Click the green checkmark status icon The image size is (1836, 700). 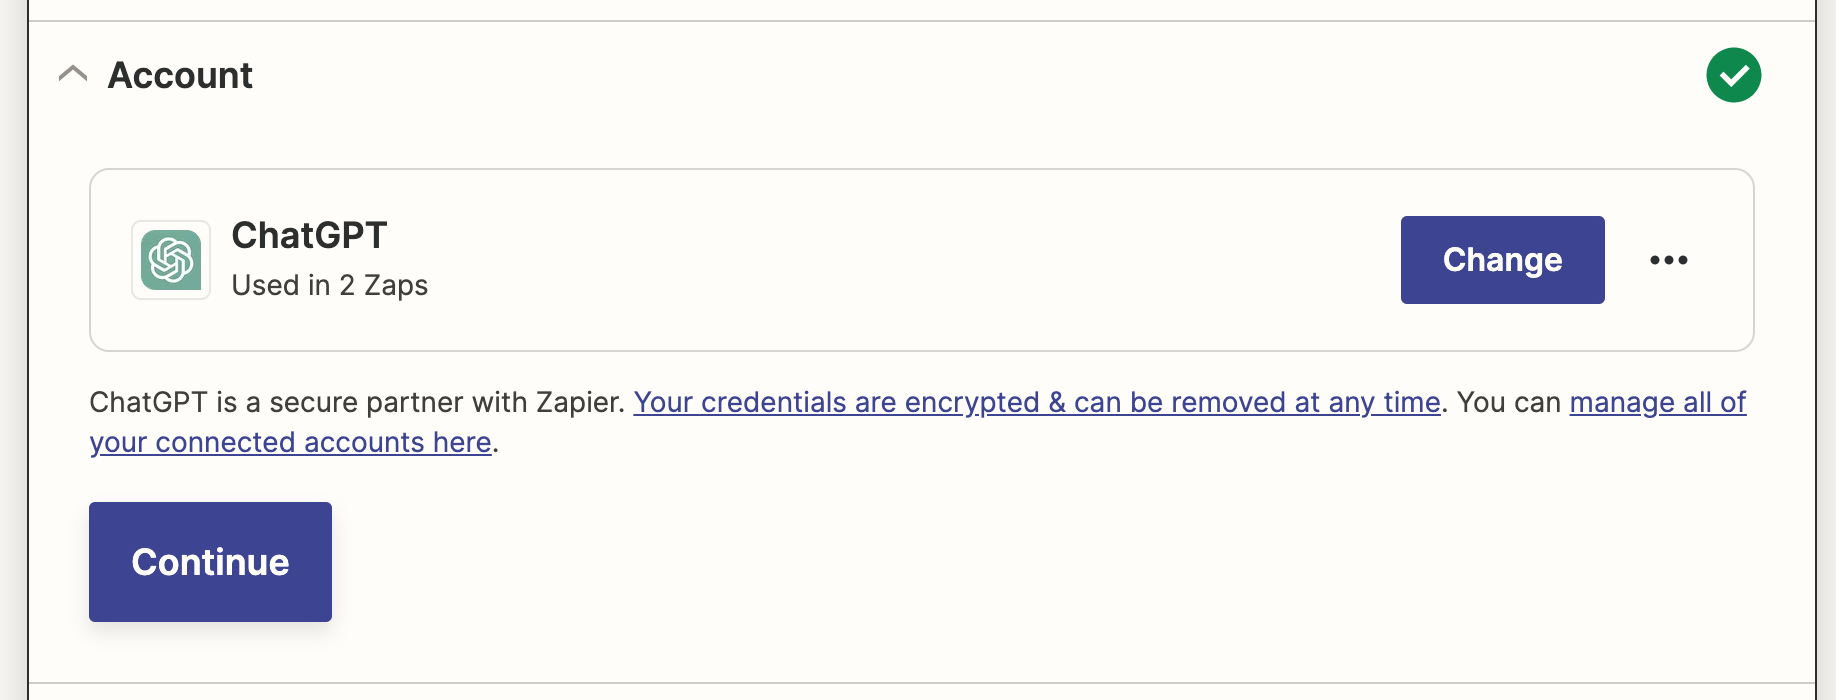pyautogui.click(x=1733, y=75)
